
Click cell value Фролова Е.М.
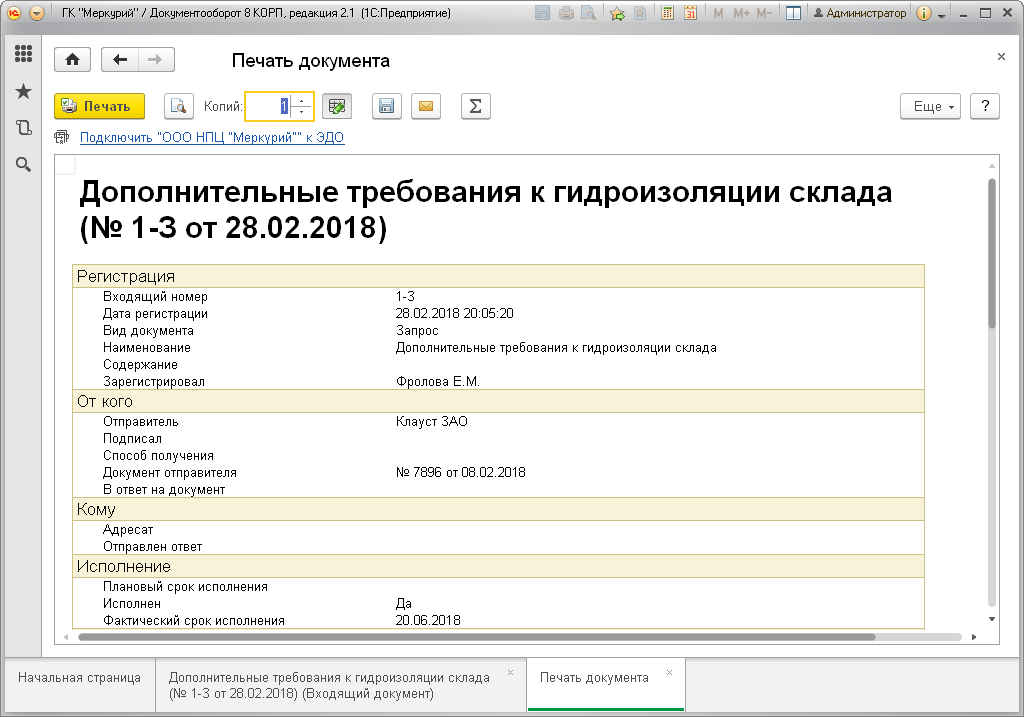point(438,381)
